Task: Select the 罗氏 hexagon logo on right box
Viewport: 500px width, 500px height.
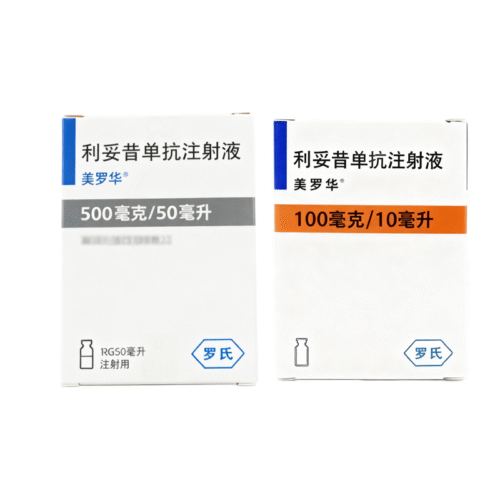Action: tap(428, 353)
